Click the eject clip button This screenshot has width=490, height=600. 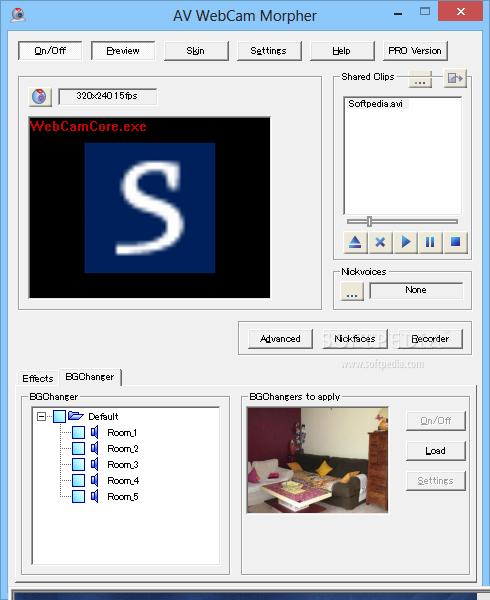point(355,242)
